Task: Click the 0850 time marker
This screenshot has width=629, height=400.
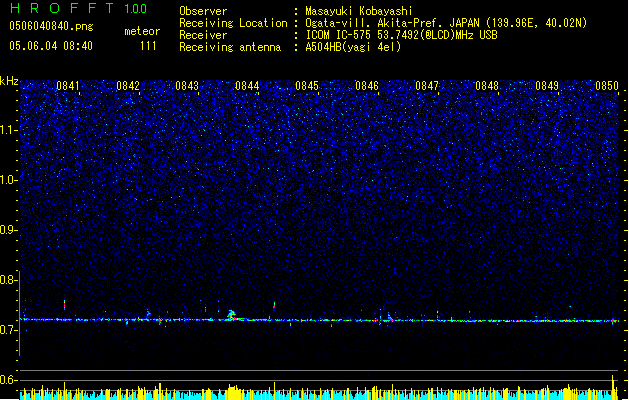Action: coord(607,86)
